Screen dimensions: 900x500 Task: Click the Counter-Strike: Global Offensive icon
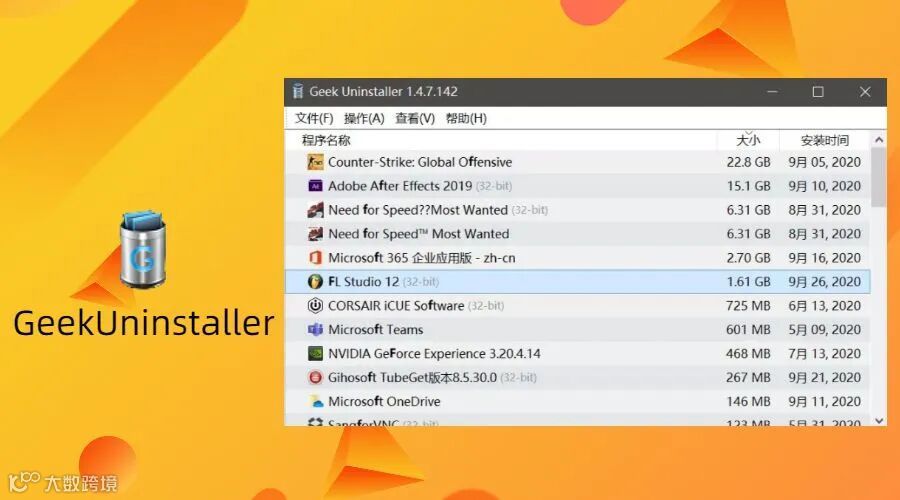tap(315, 162)
